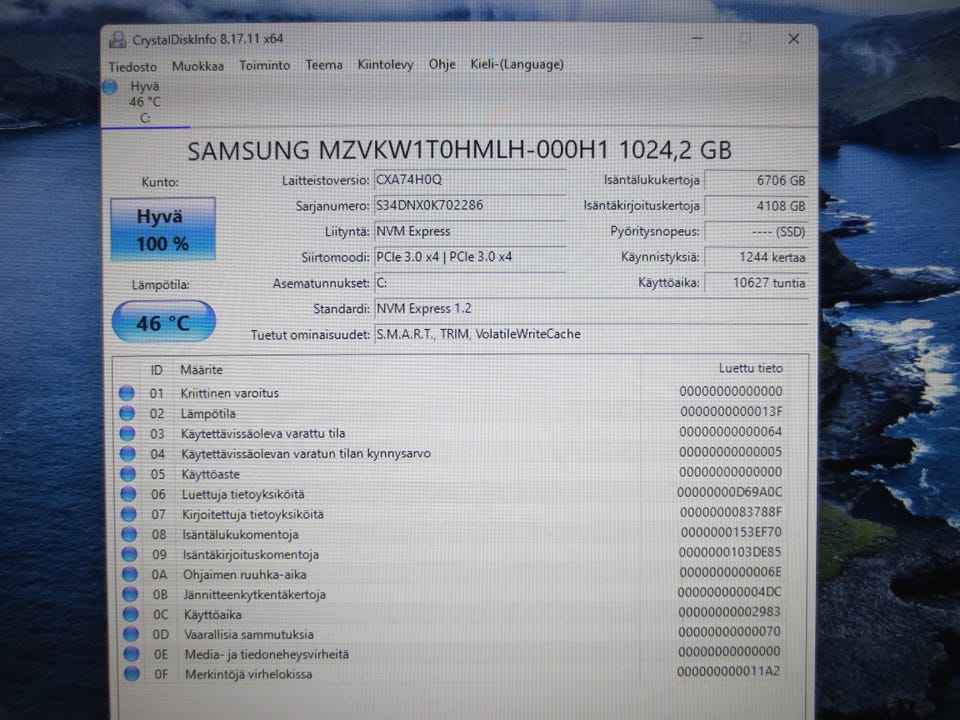The height and width of the screenshot is (720, 960).
Task: Click the 46 °C temperature button
Action: pos(163,321)
